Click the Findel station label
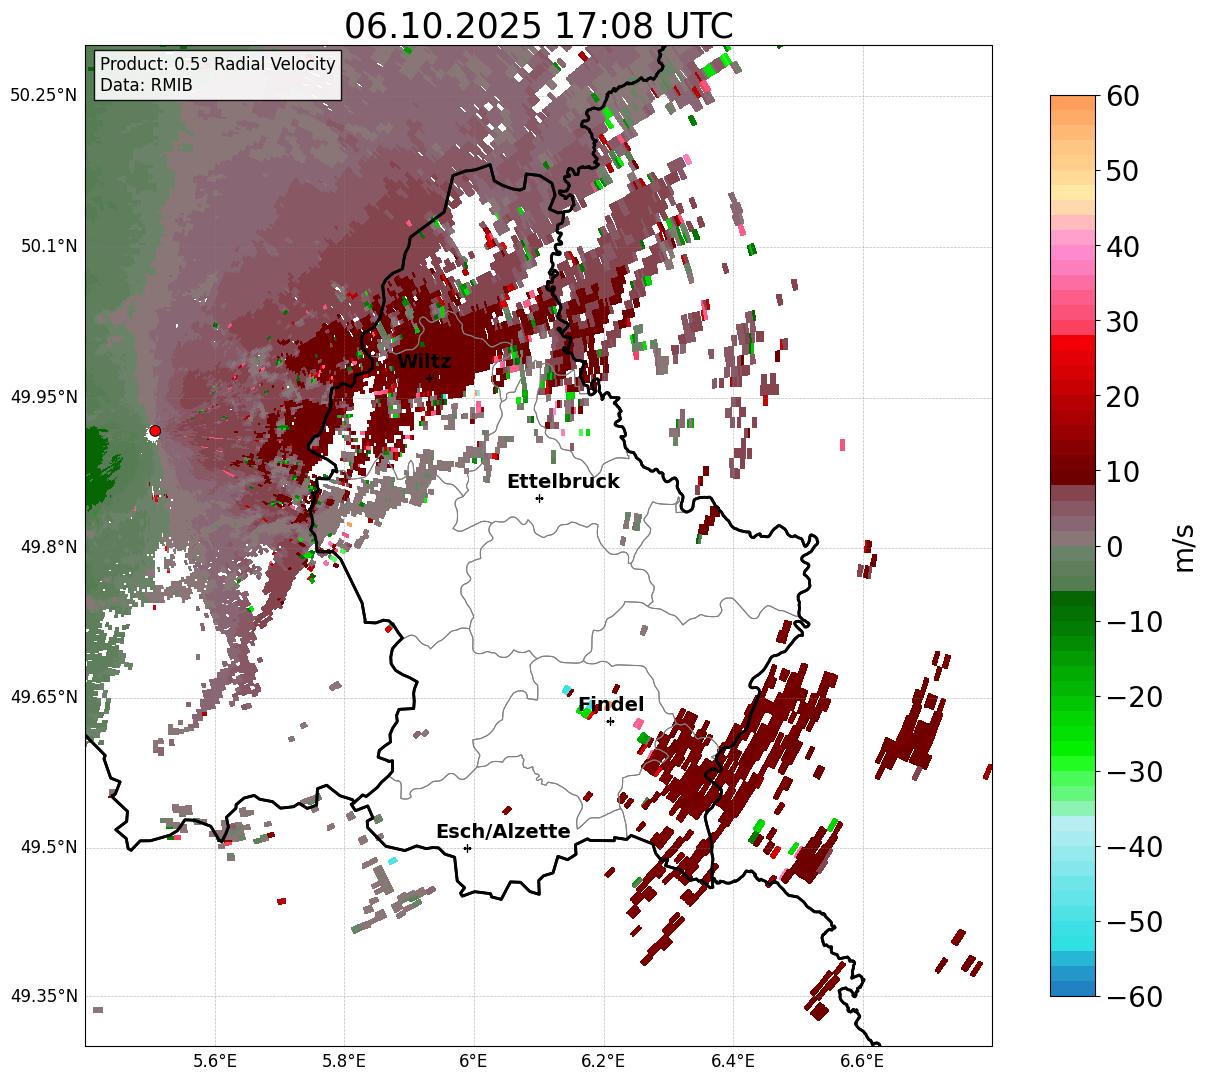The height and width of the screenshot is (1081, 1207). 611,705
